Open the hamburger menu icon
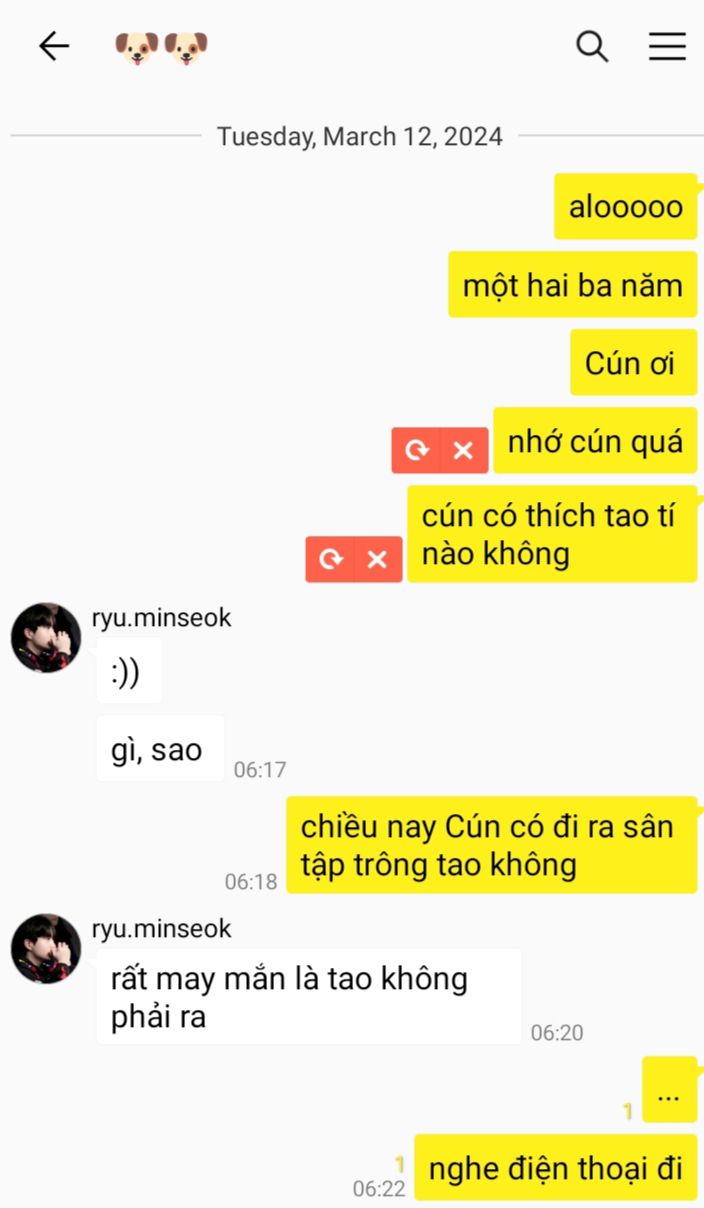The image size is (704, 1208). click(x=667, y=46)
